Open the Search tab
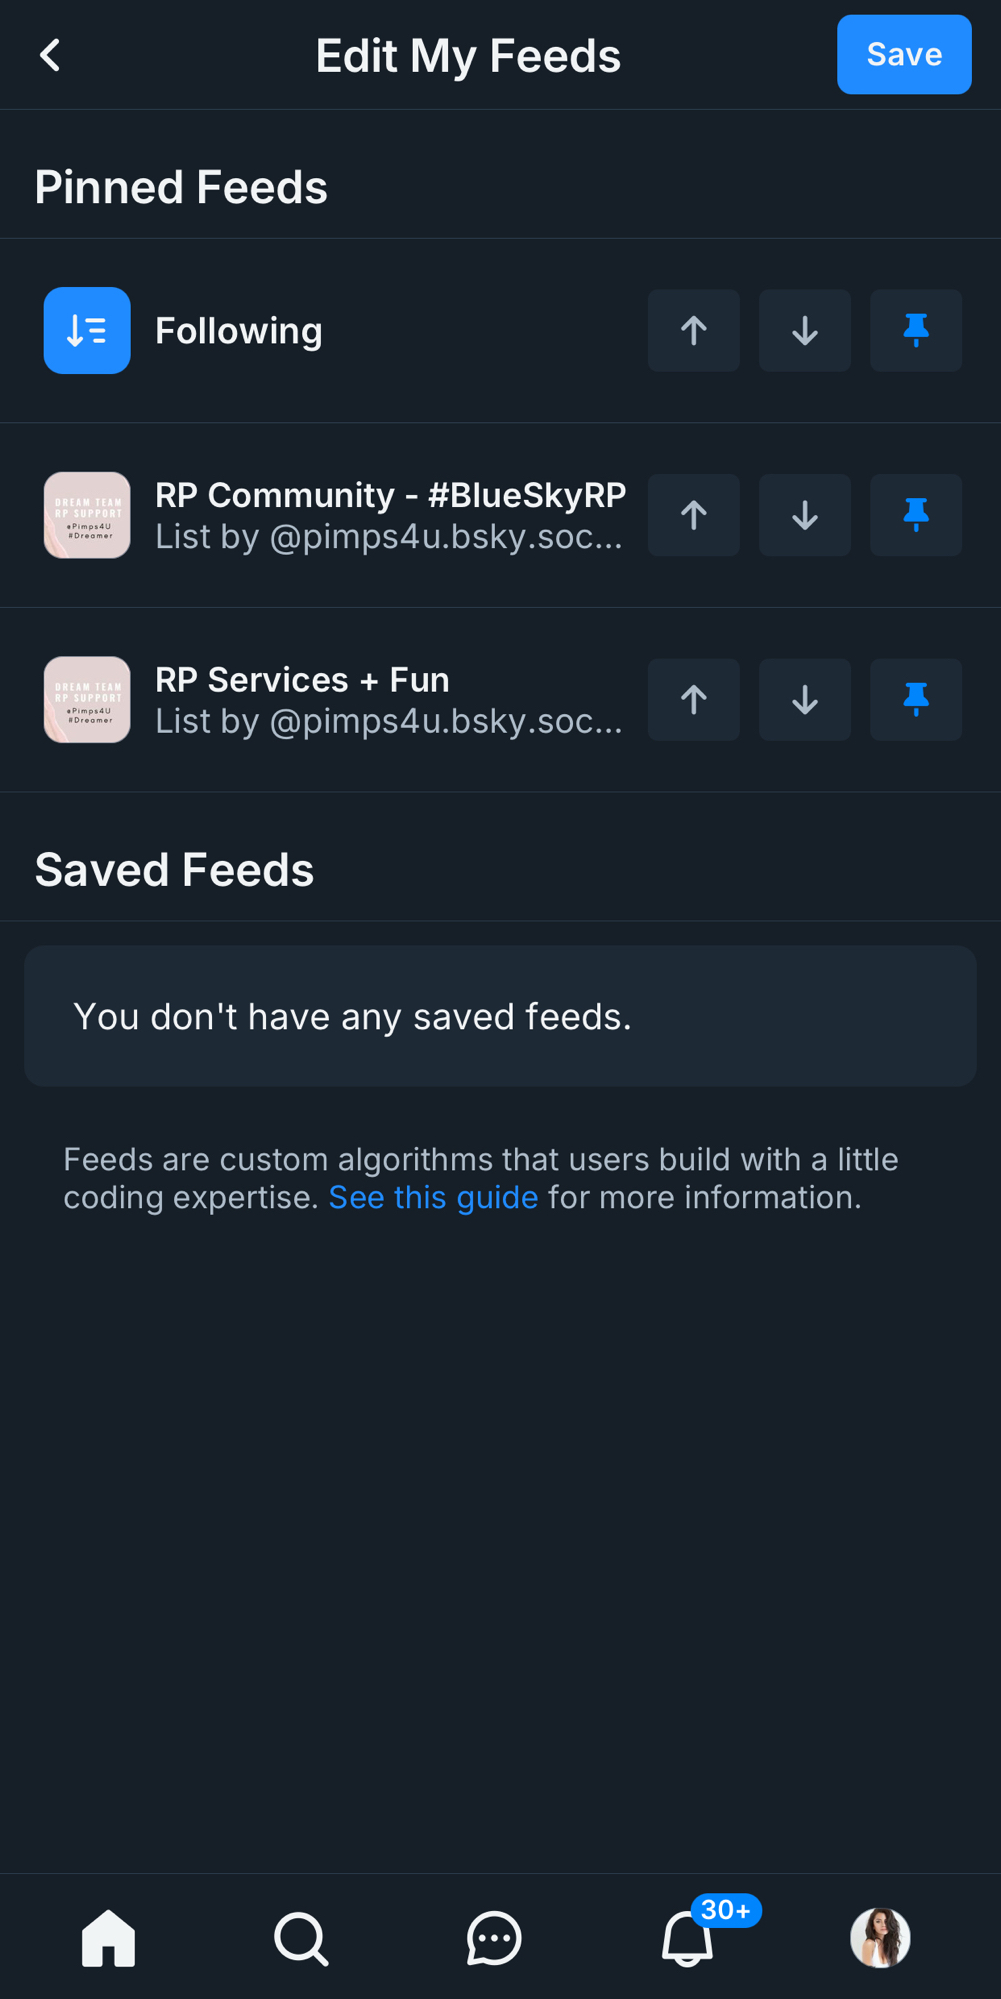 tap(300, 1938)
